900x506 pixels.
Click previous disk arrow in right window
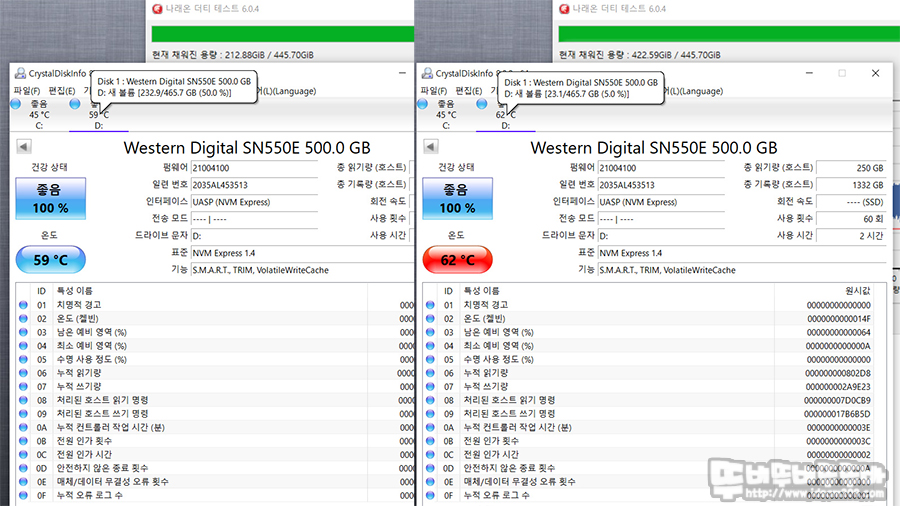tap(430, 146)
